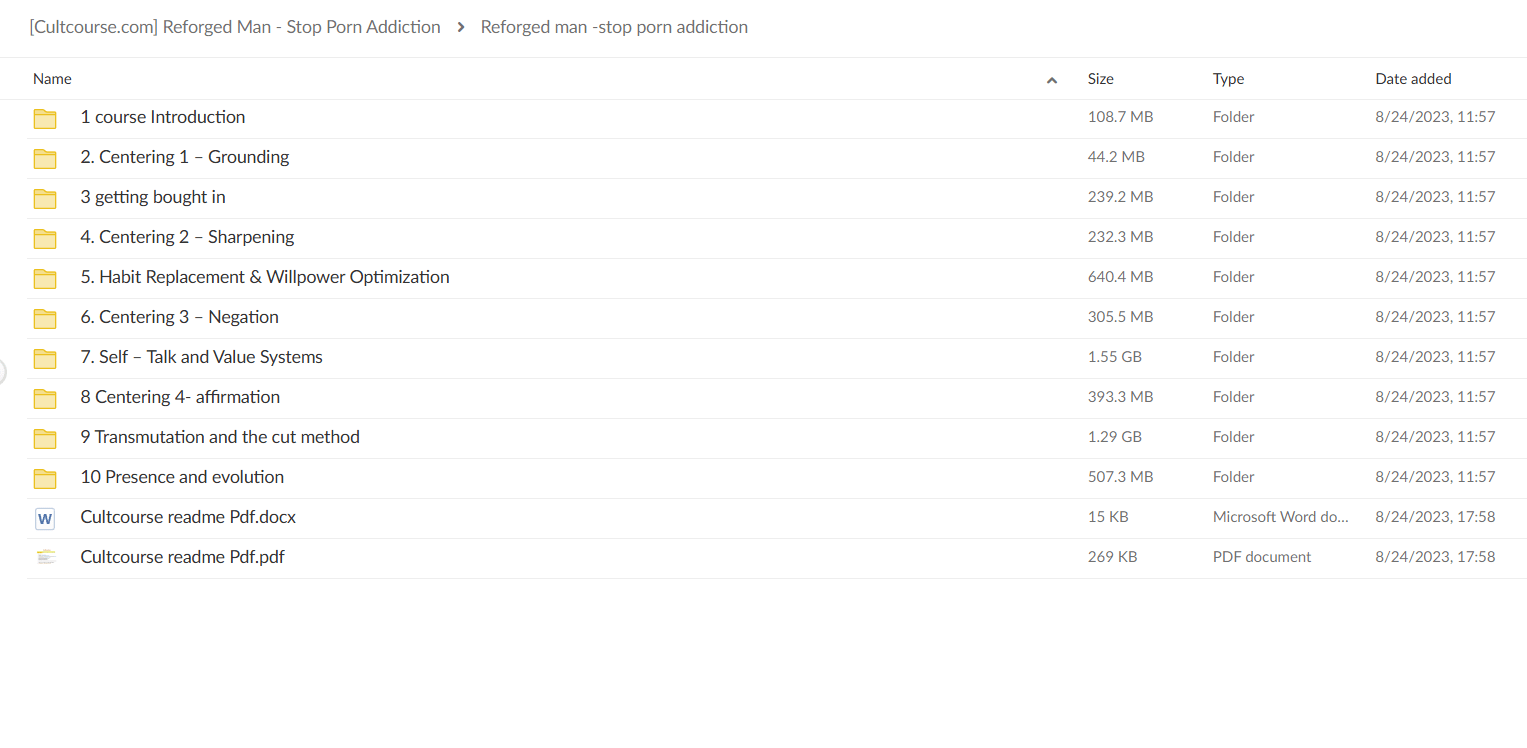Open 9 Transmutation and the cut method
1527x748 pixels.
[x=220, y=437]
